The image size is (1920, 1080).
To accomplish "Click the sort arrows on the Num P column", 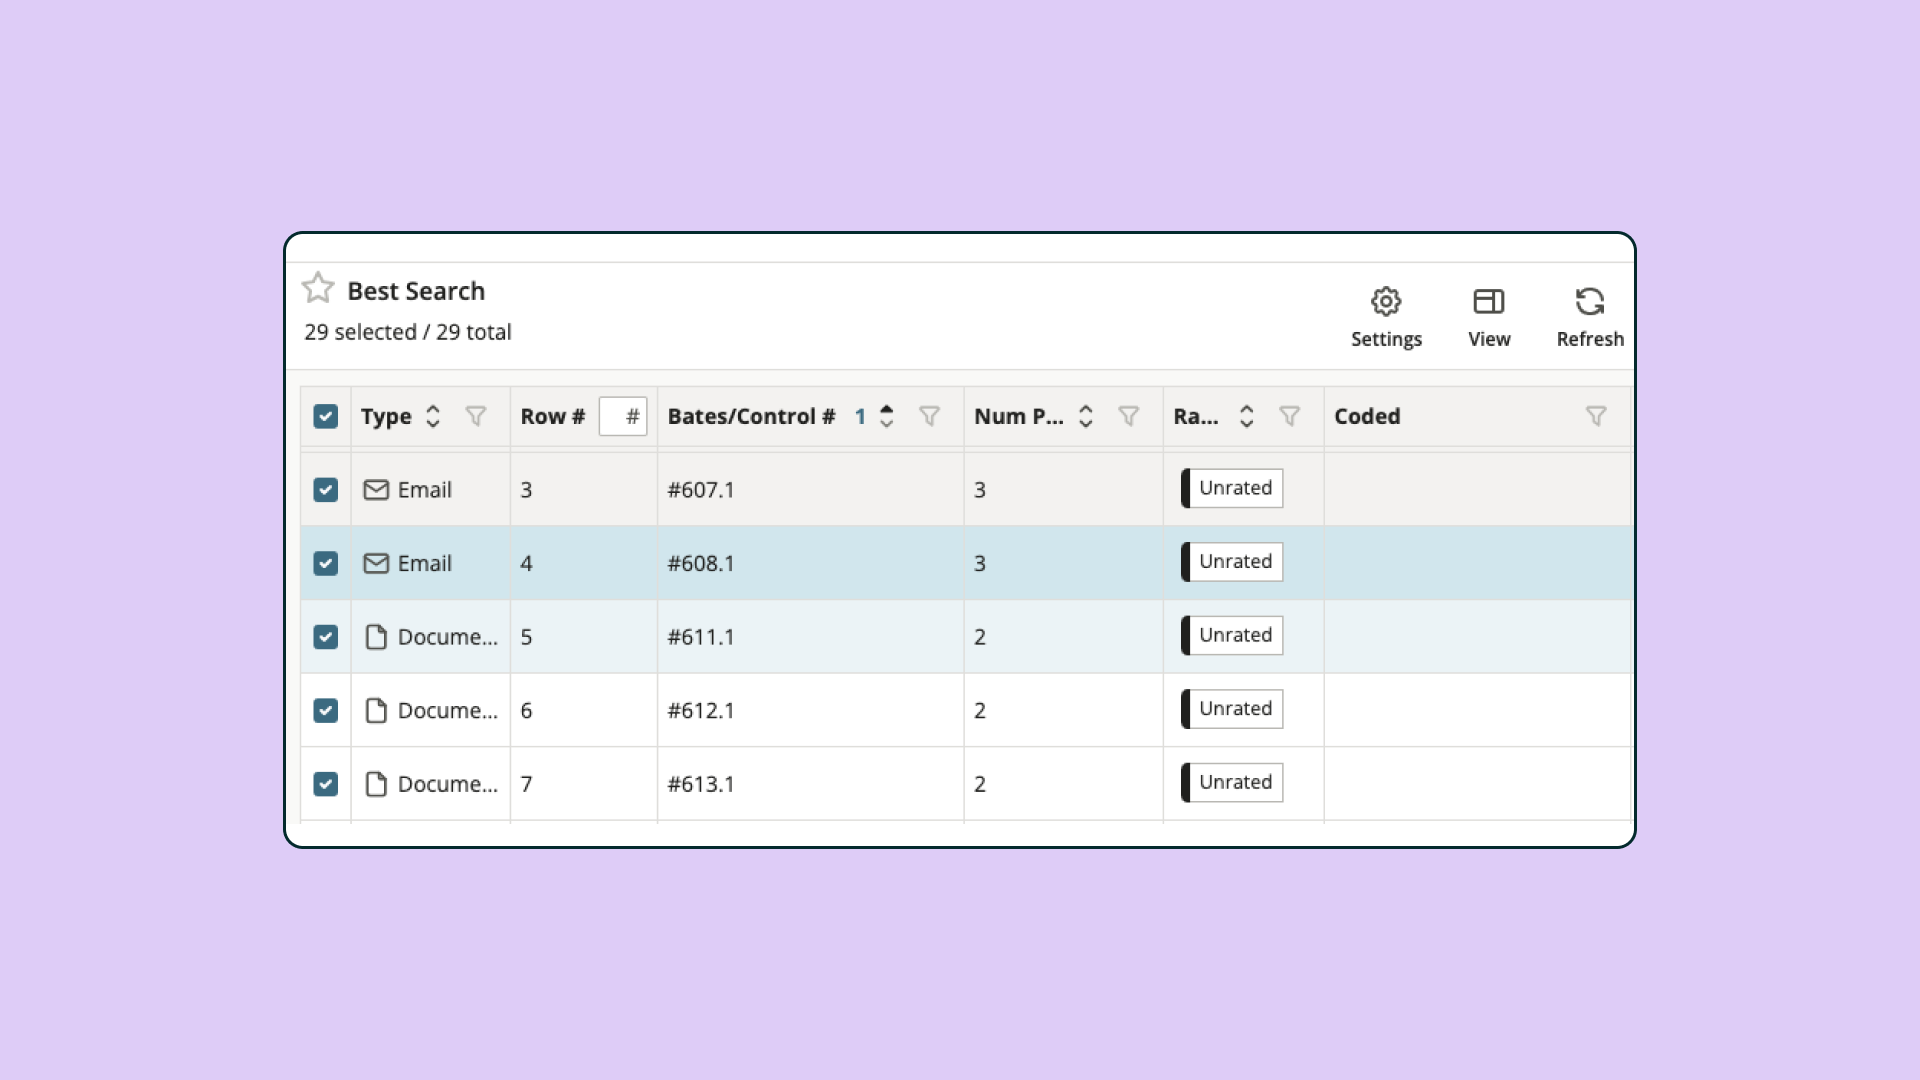I will tap(1086, 416).
